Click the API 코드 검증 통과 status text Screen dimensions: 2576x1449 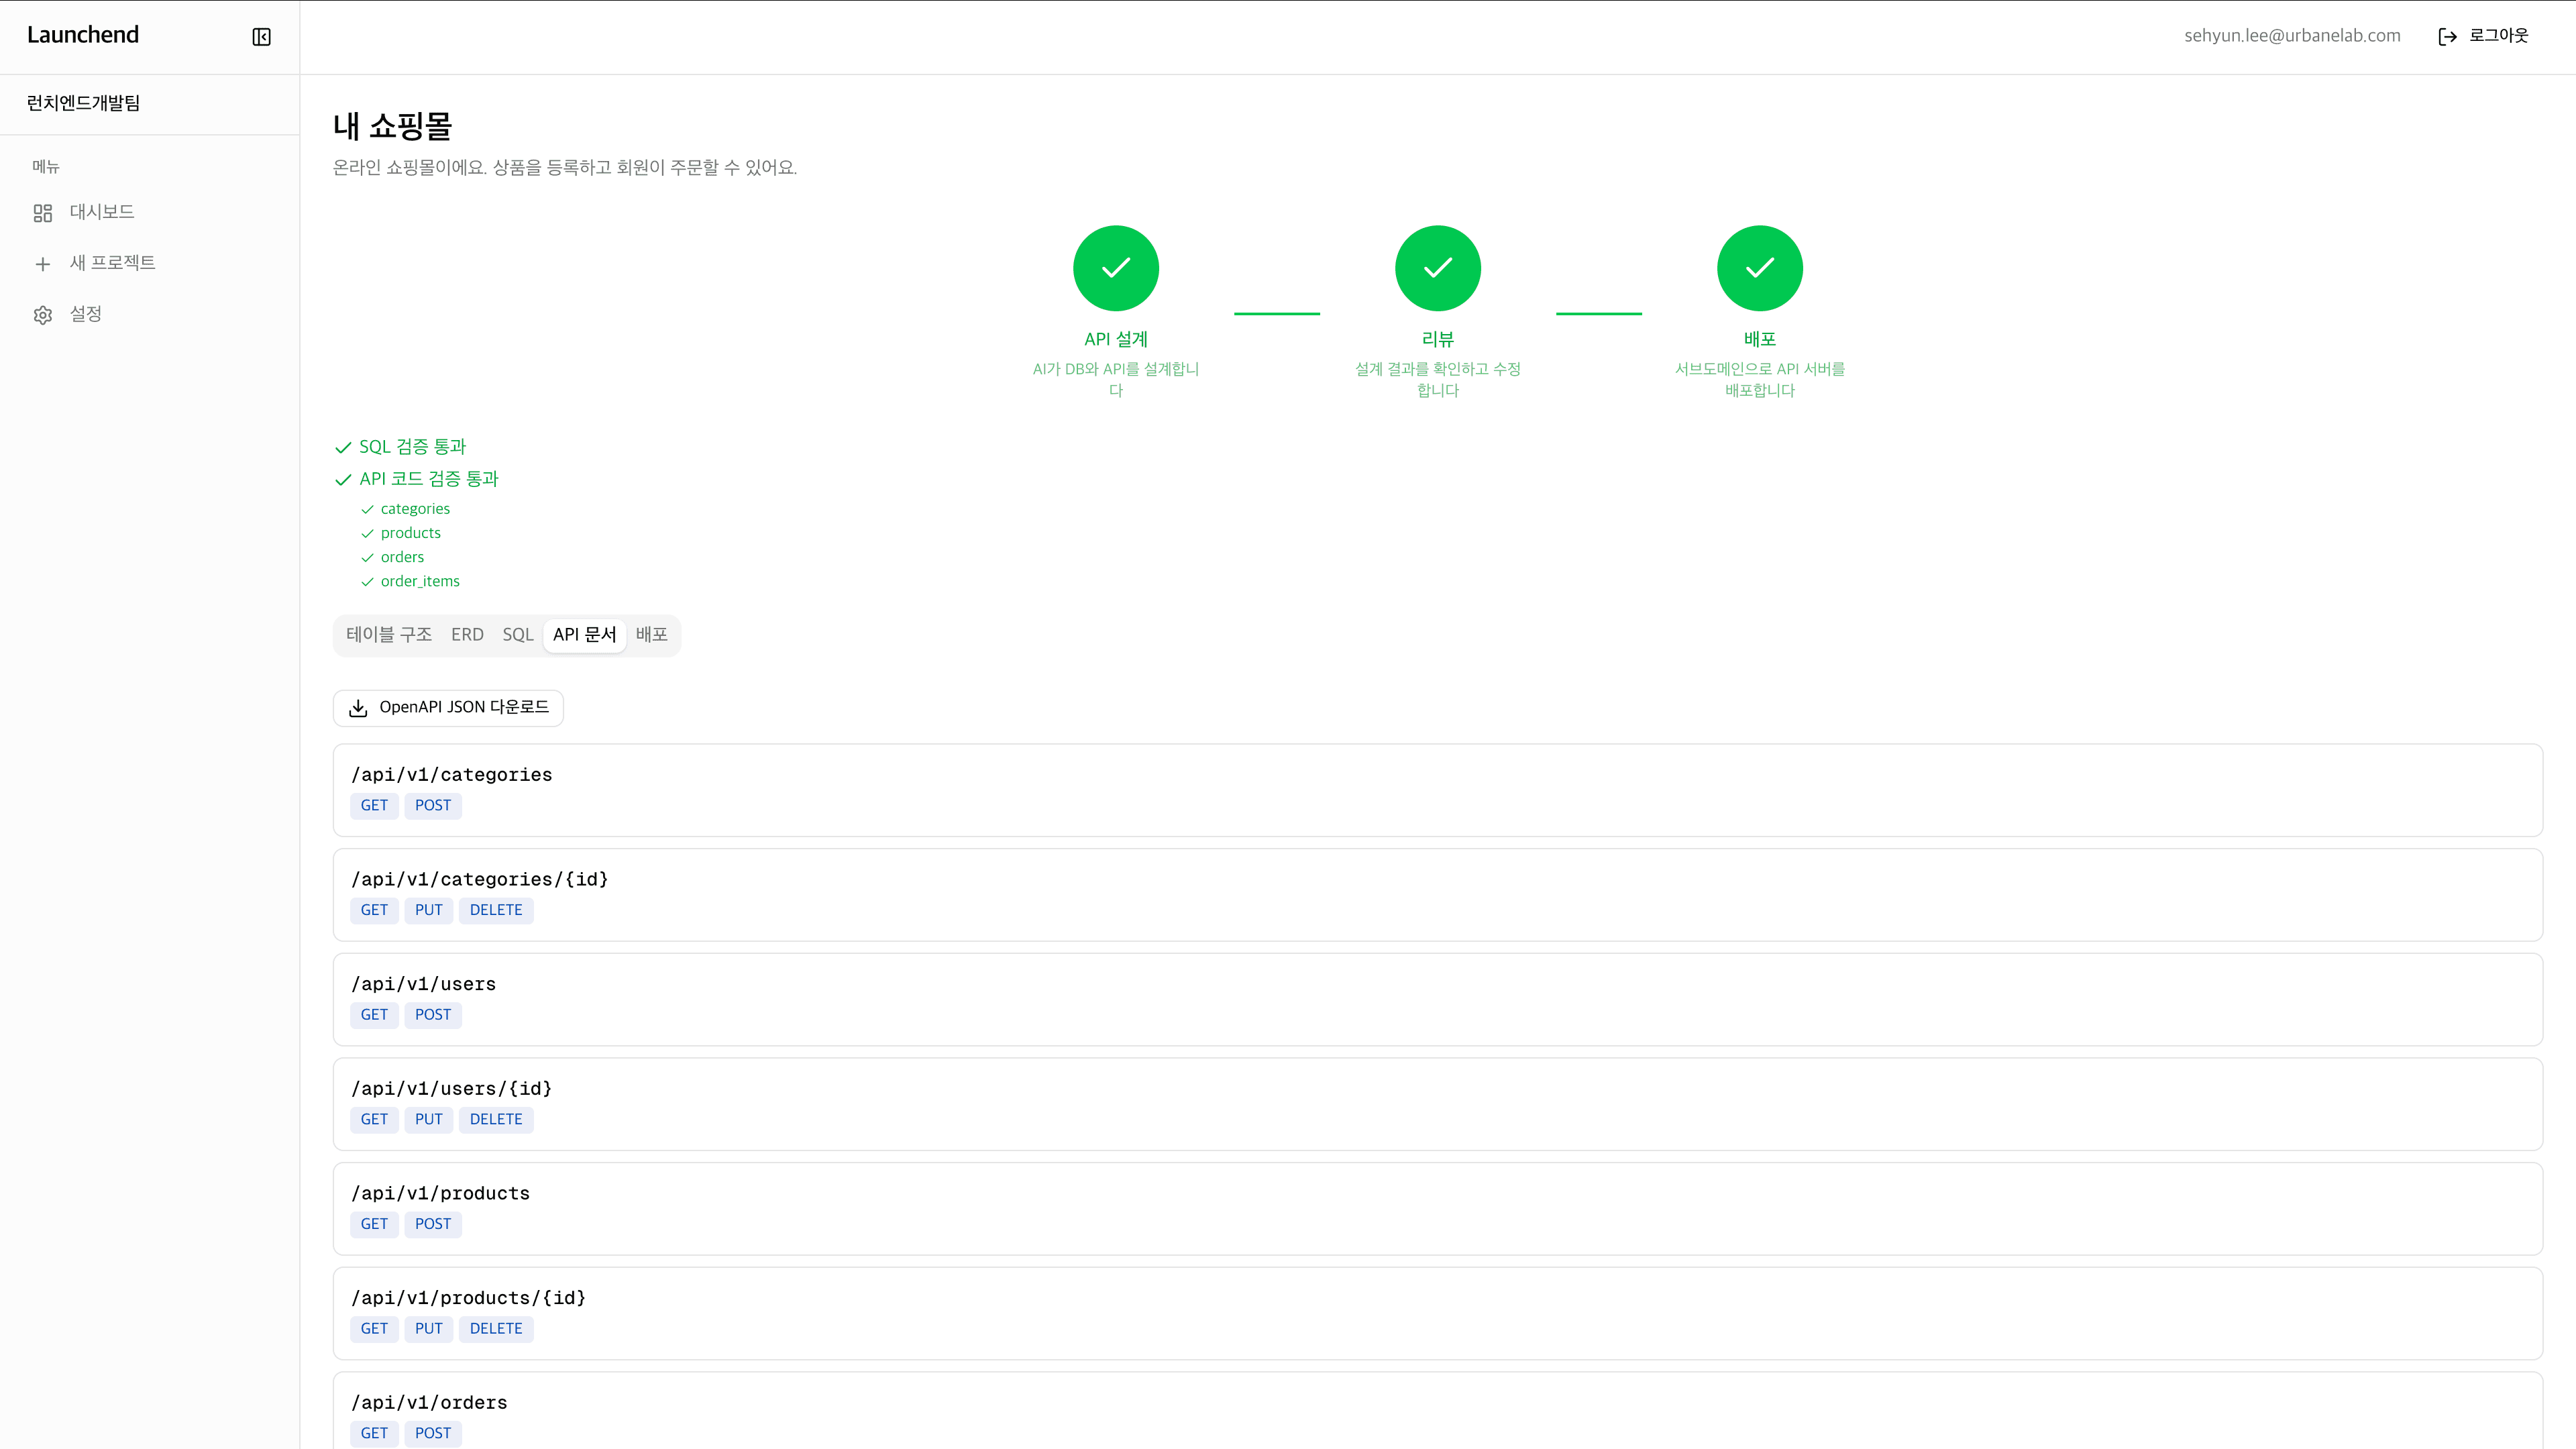pyautogui.click(x=429, y=479)
